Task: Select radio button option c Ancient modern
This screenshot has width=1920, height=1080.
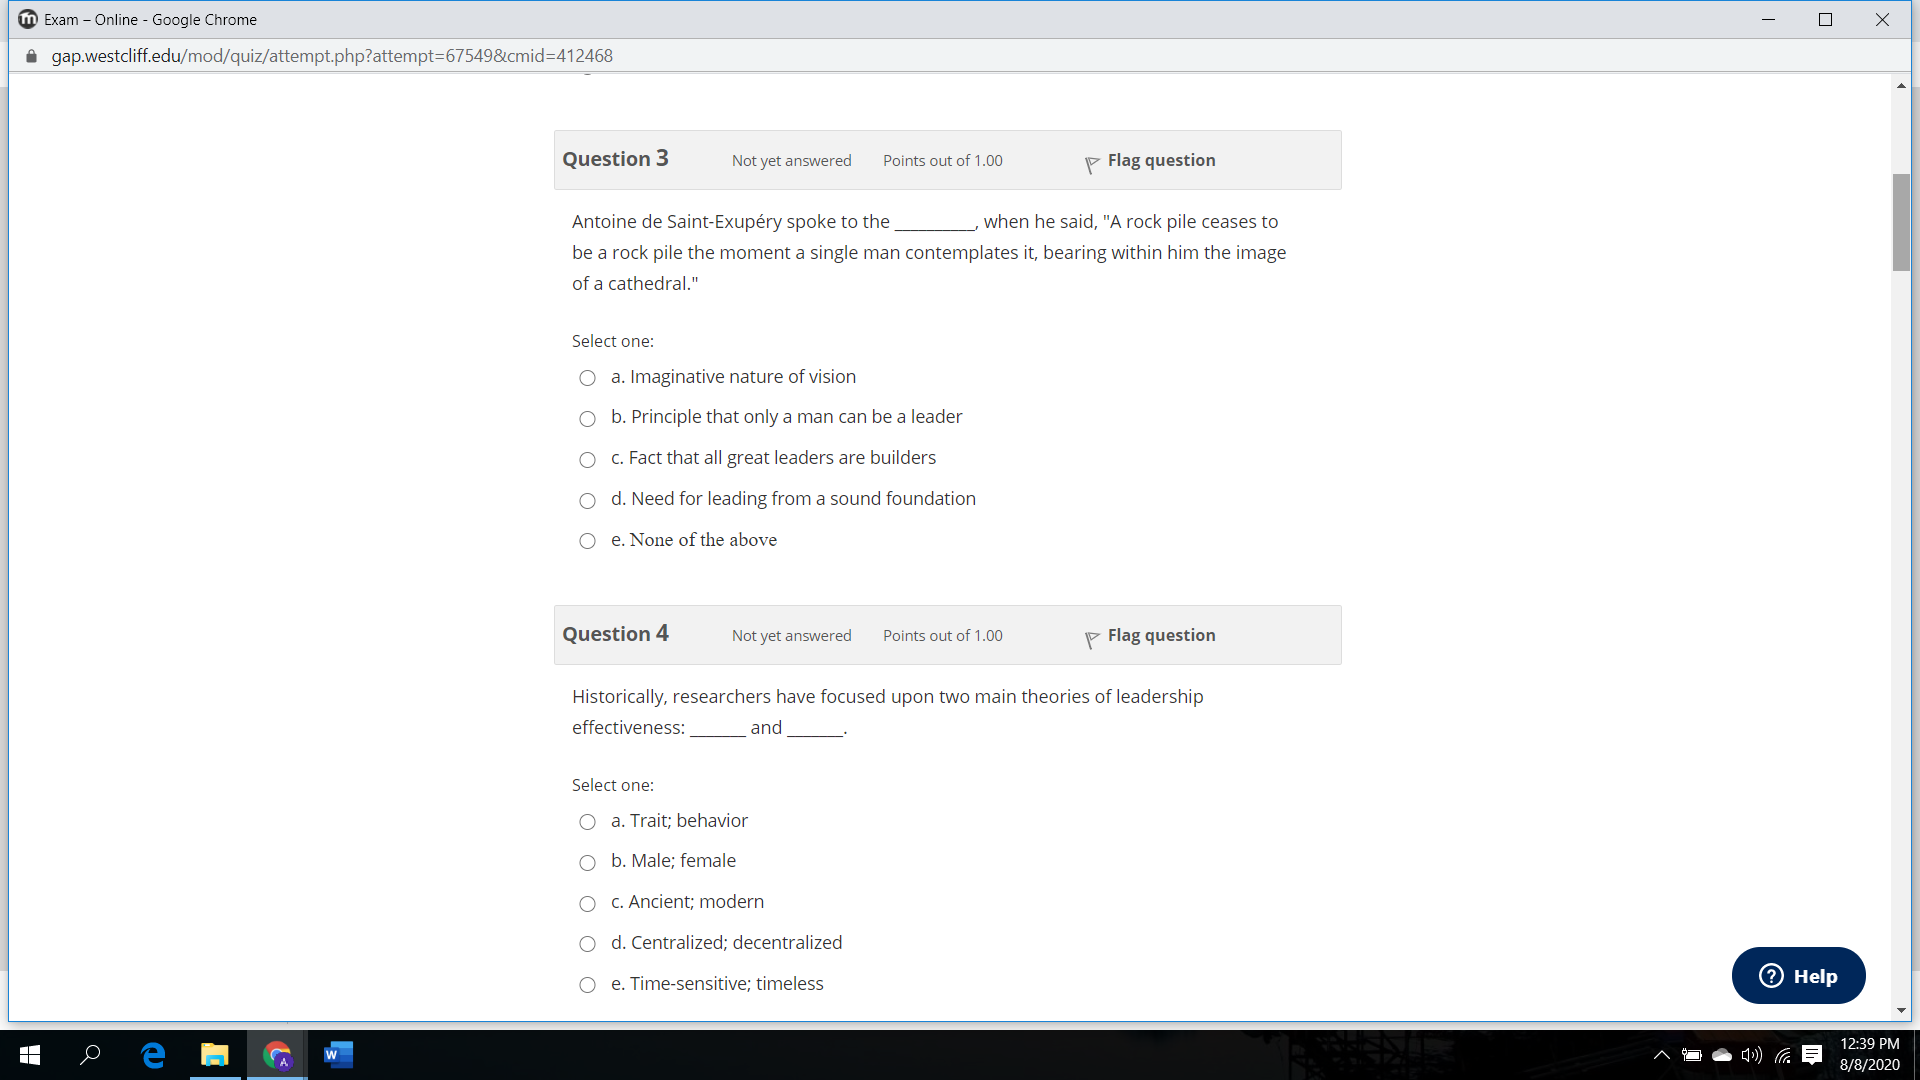Action: click(x=589, y=902)
